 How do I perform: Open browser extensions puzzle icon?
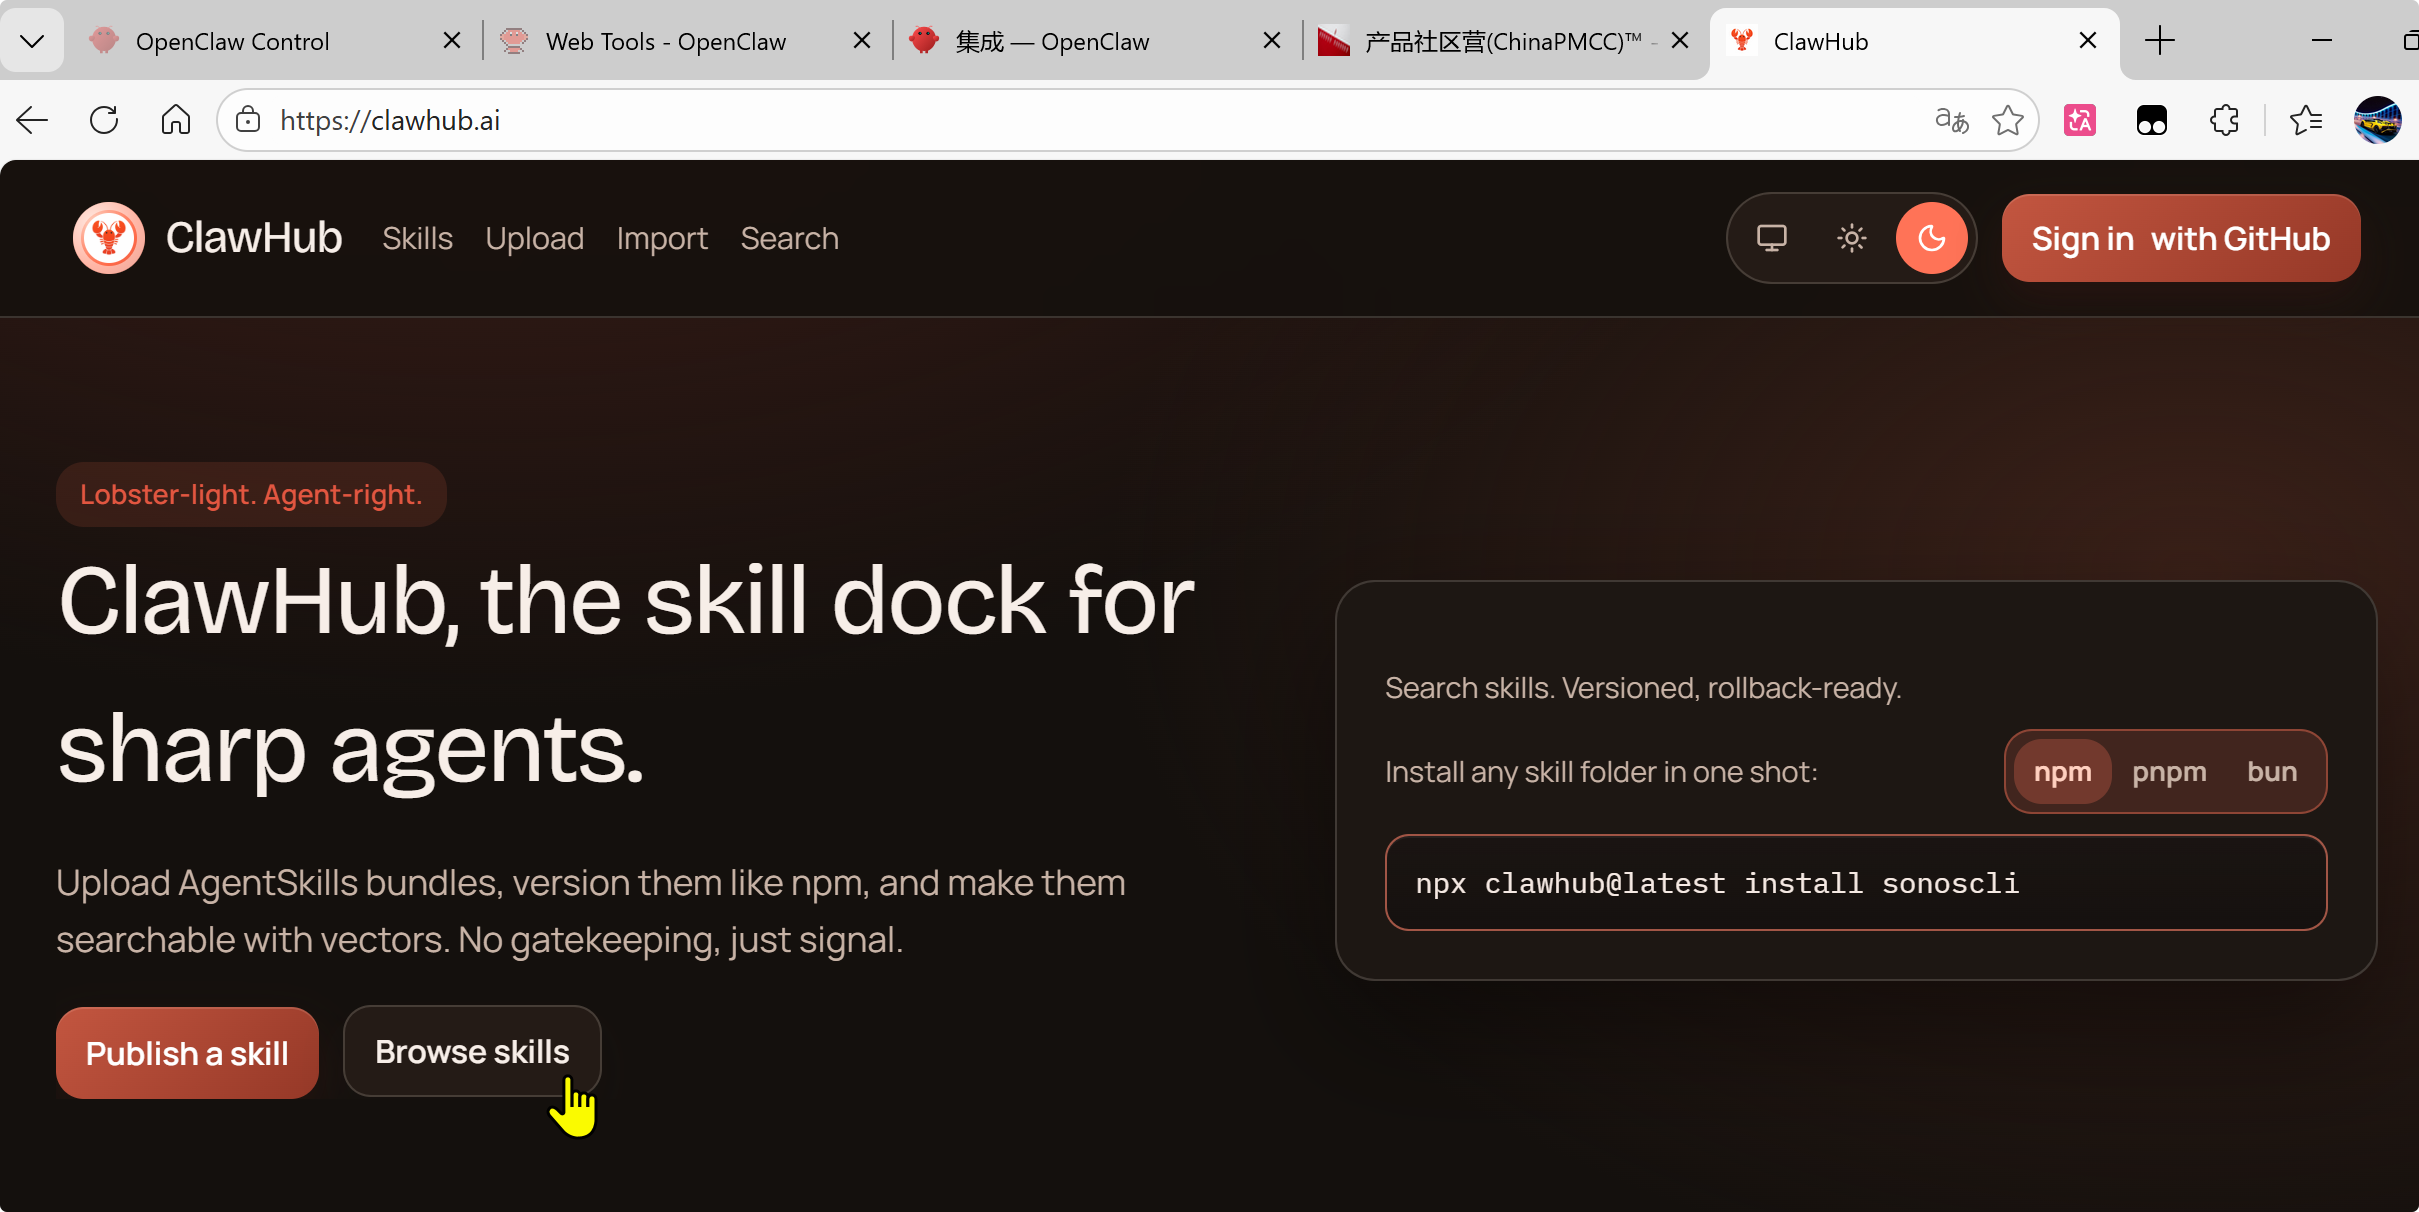click(2224, 120)
